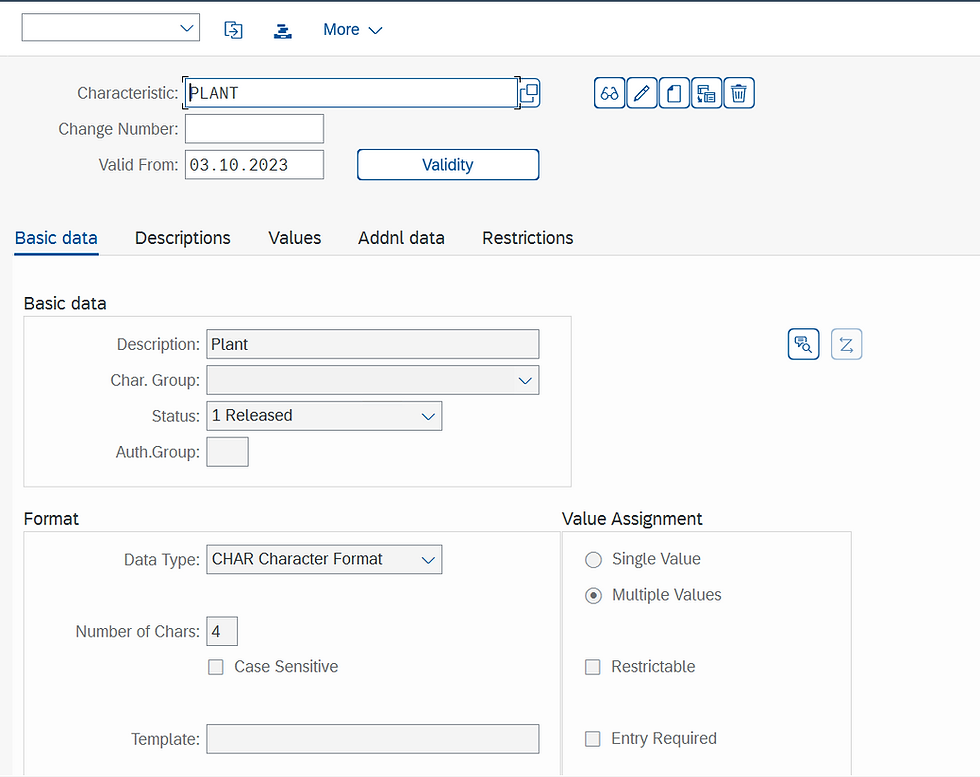Open the Descriptions tab

[182, 238]
